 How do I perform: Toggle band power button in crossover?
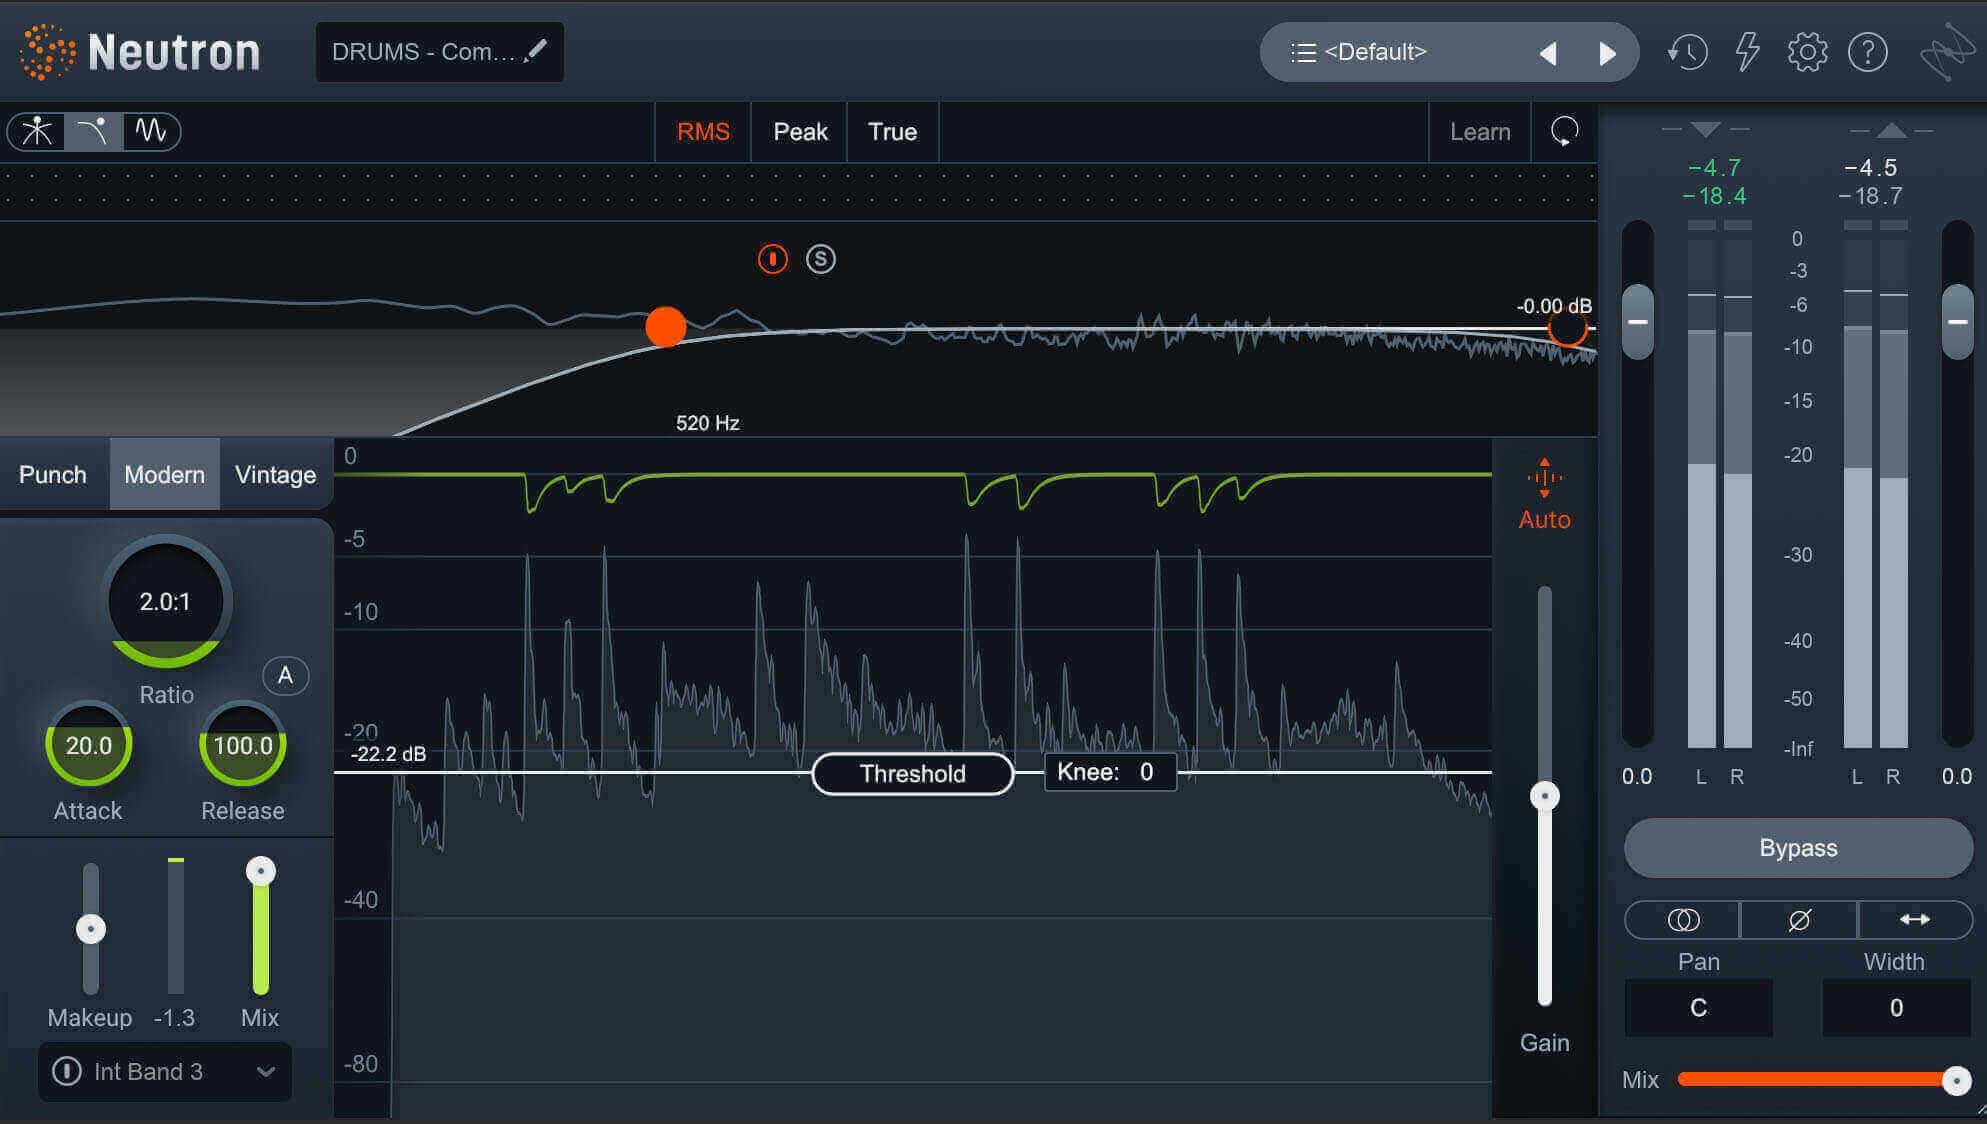(x=772, y=259)
